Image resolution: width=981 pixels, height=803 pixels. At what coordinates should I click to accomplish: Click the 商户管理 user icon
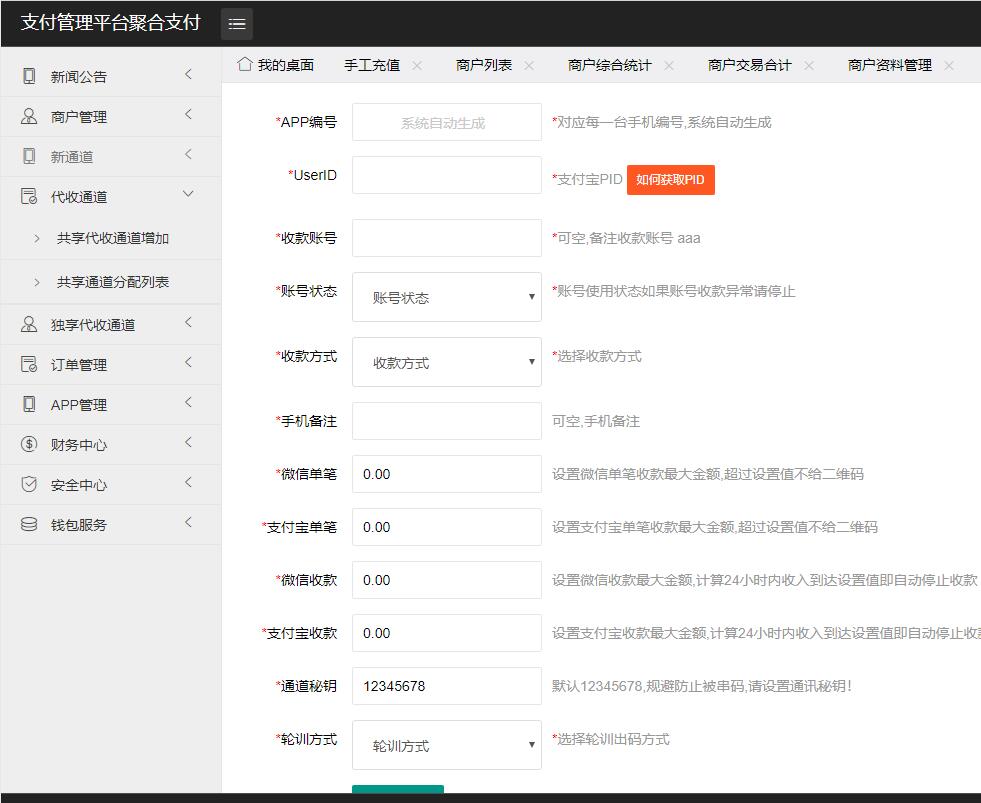[29, 116]
